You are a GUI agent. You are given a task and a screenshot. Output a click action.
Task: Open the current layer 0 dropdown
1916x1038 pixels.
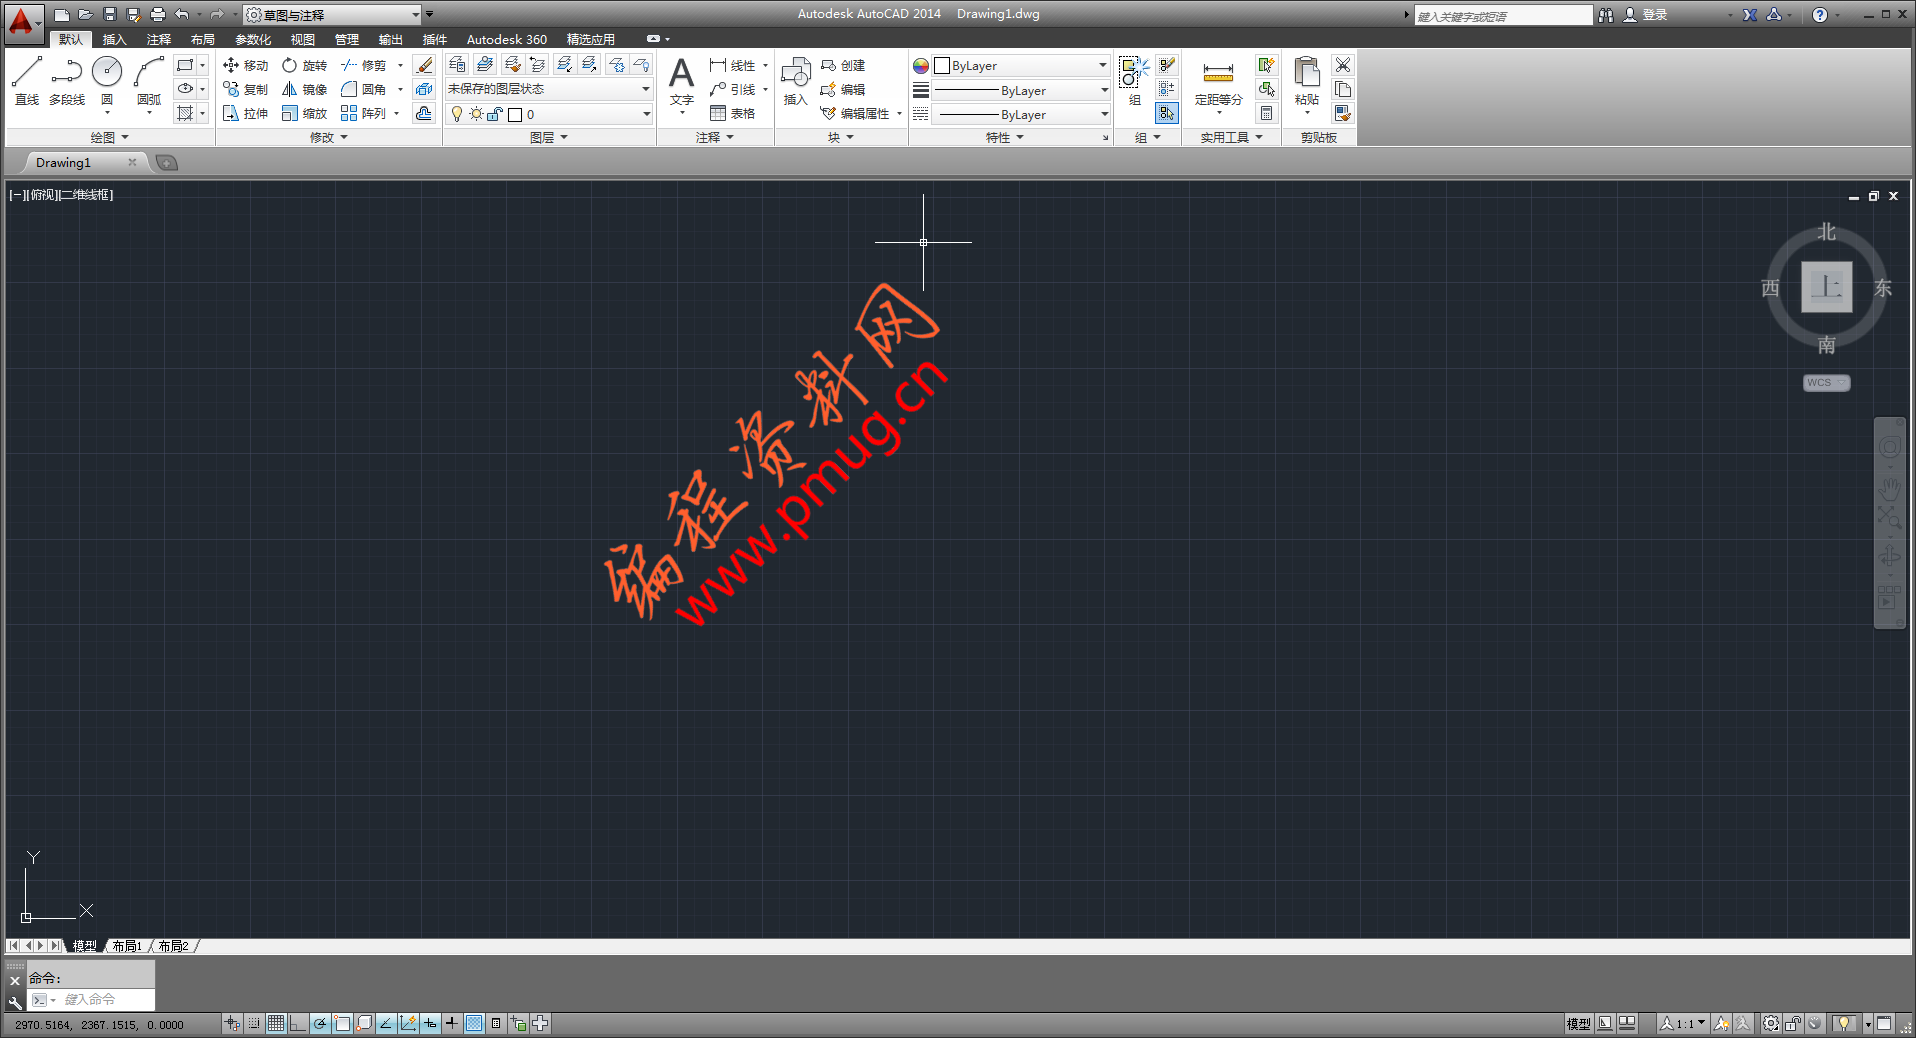(549, 114)
